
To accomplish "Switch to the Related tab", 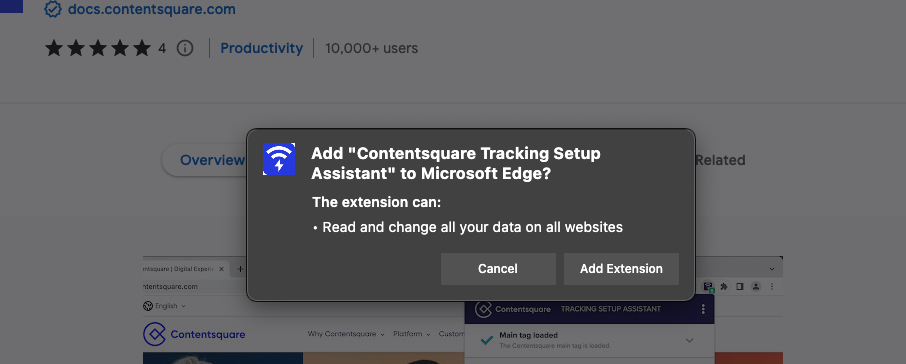I will coord(720,160).
